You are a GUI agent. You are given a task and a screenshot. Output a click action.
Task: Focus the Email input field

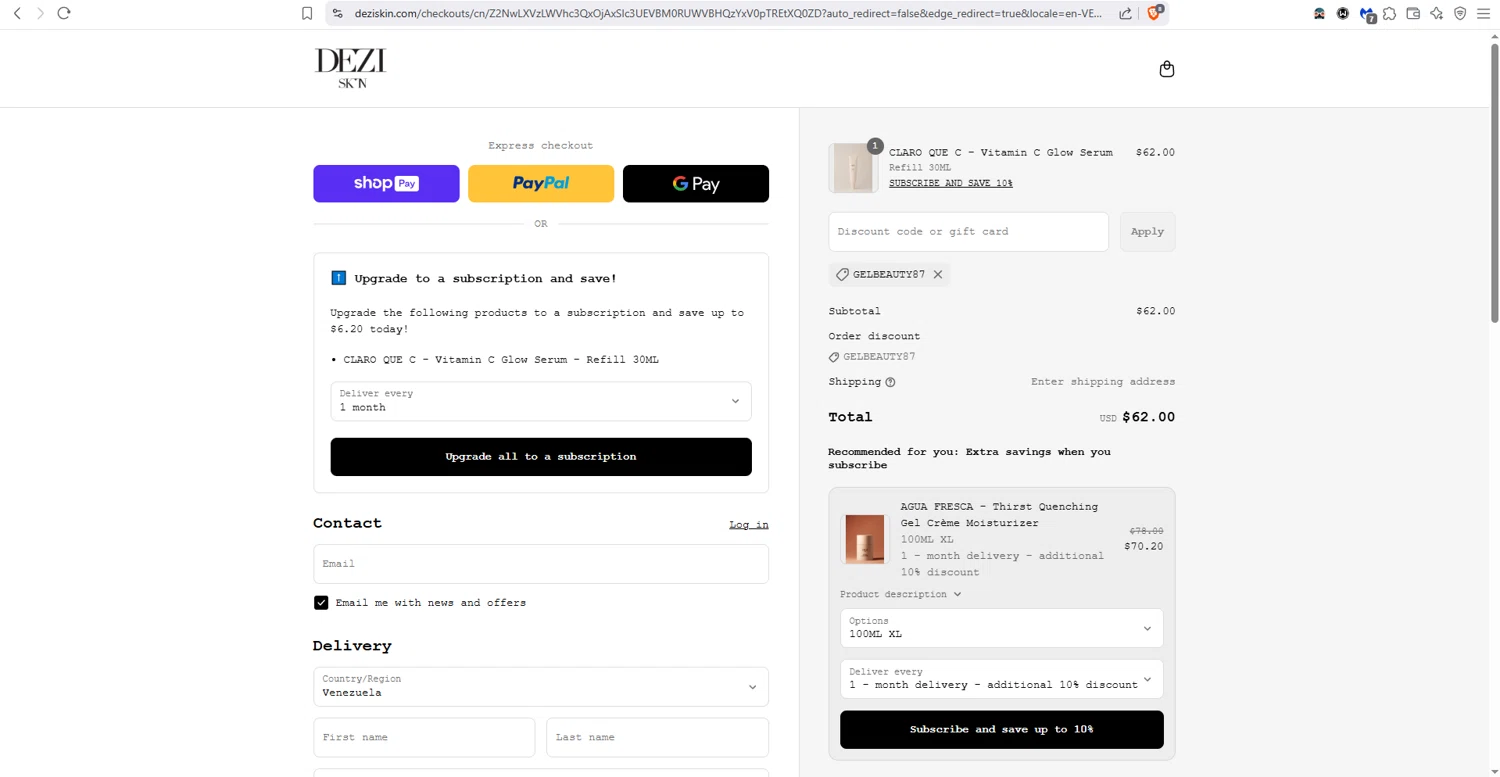(541, 564)
